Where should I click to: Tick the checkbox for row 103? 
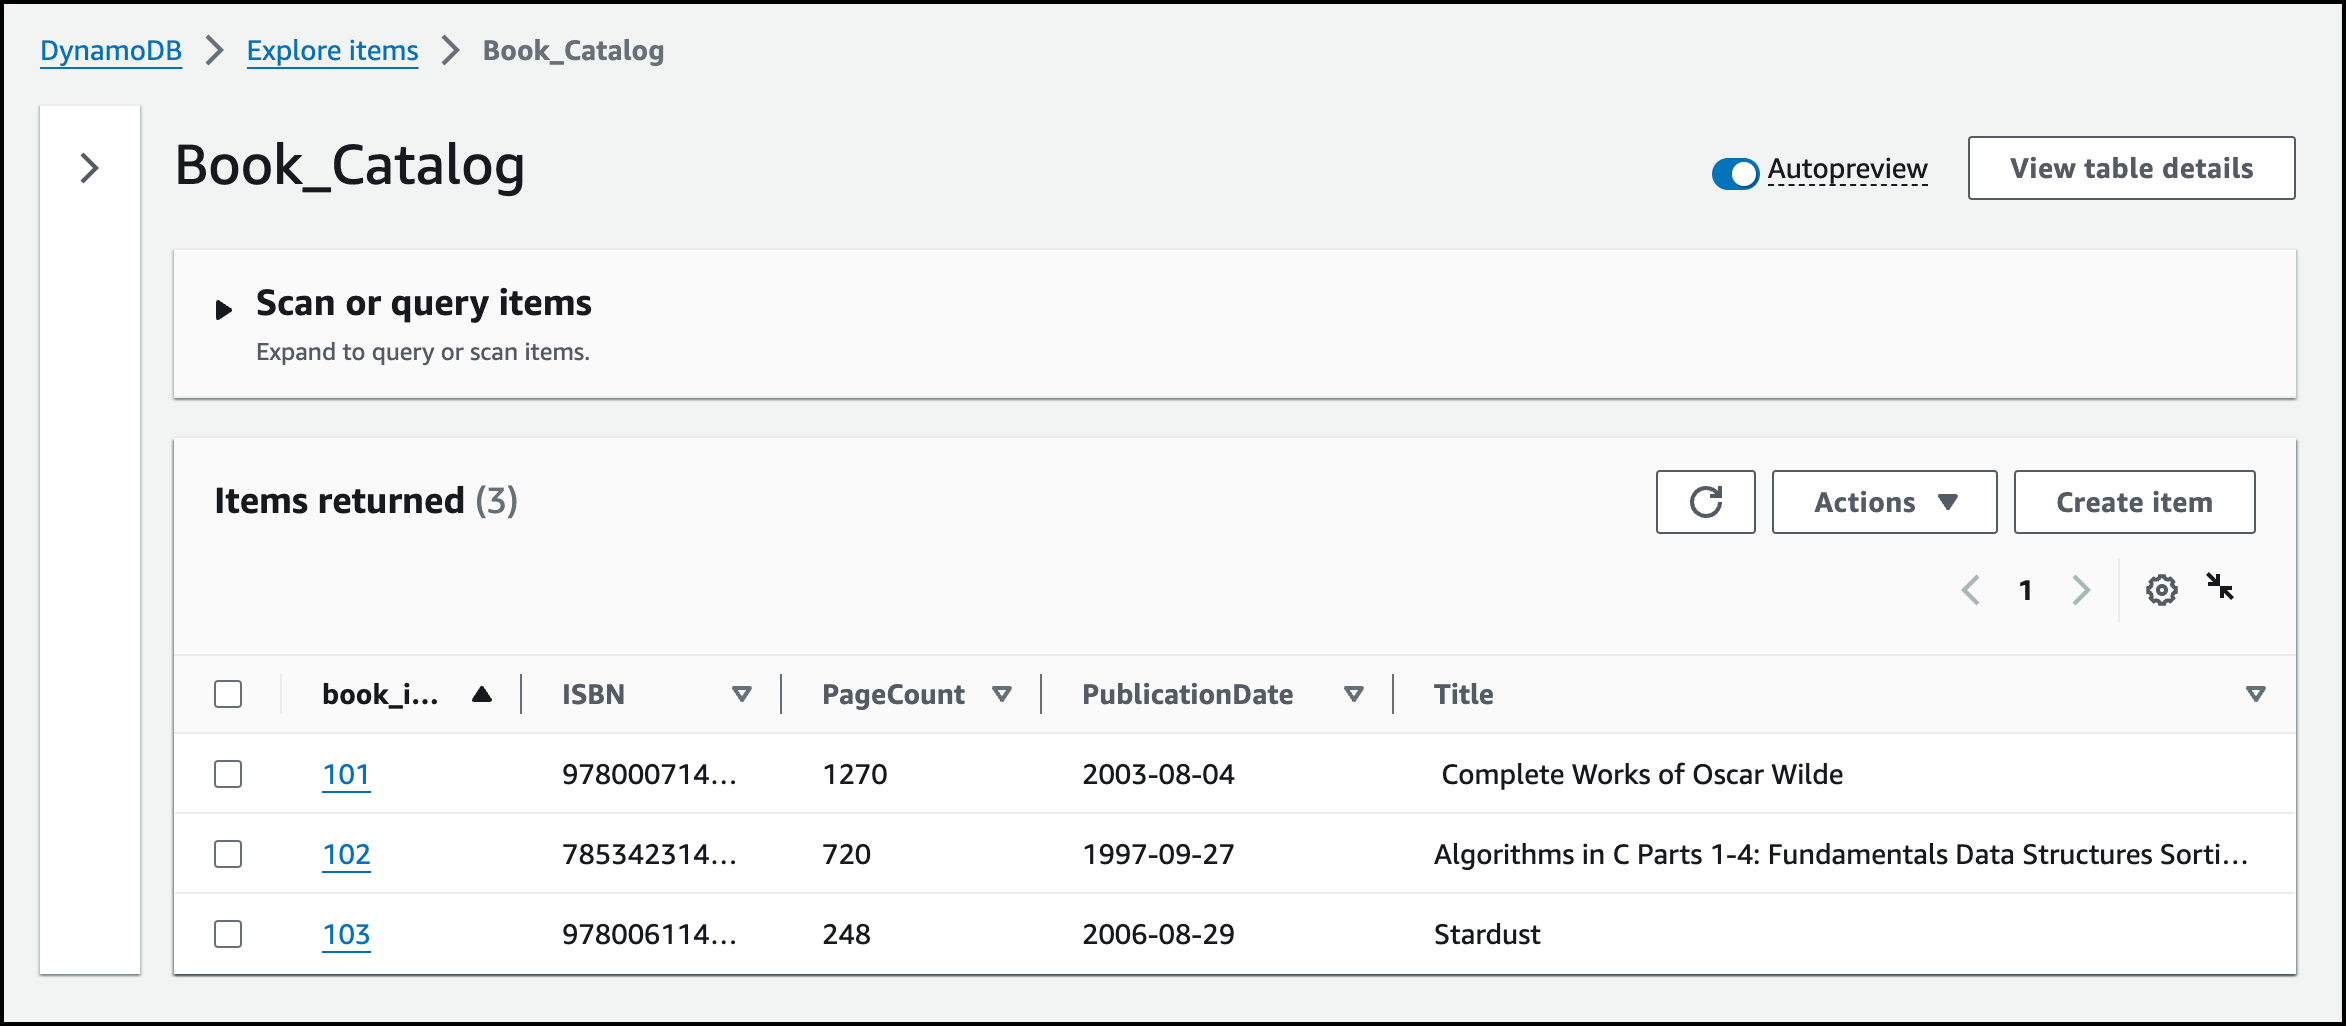click(228, 934)
